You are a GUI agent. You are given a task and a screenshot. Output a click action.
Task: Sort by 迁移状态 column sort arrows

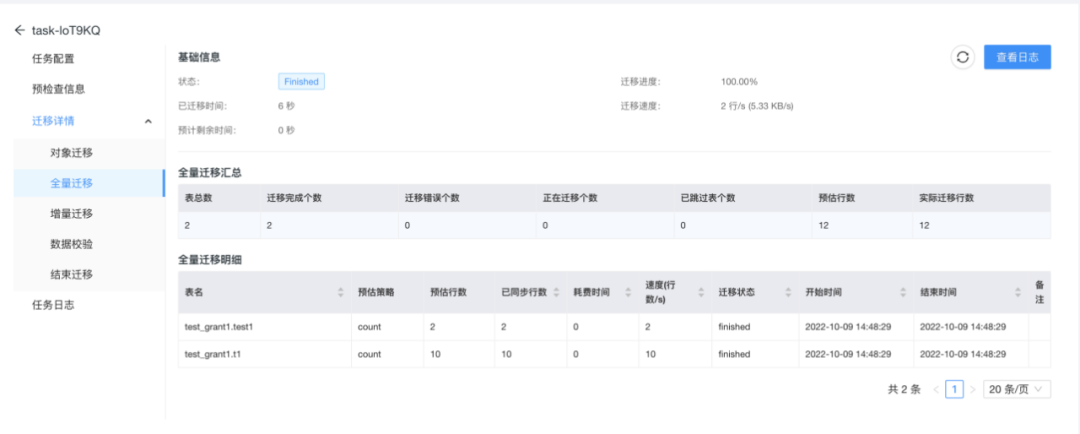788,292
